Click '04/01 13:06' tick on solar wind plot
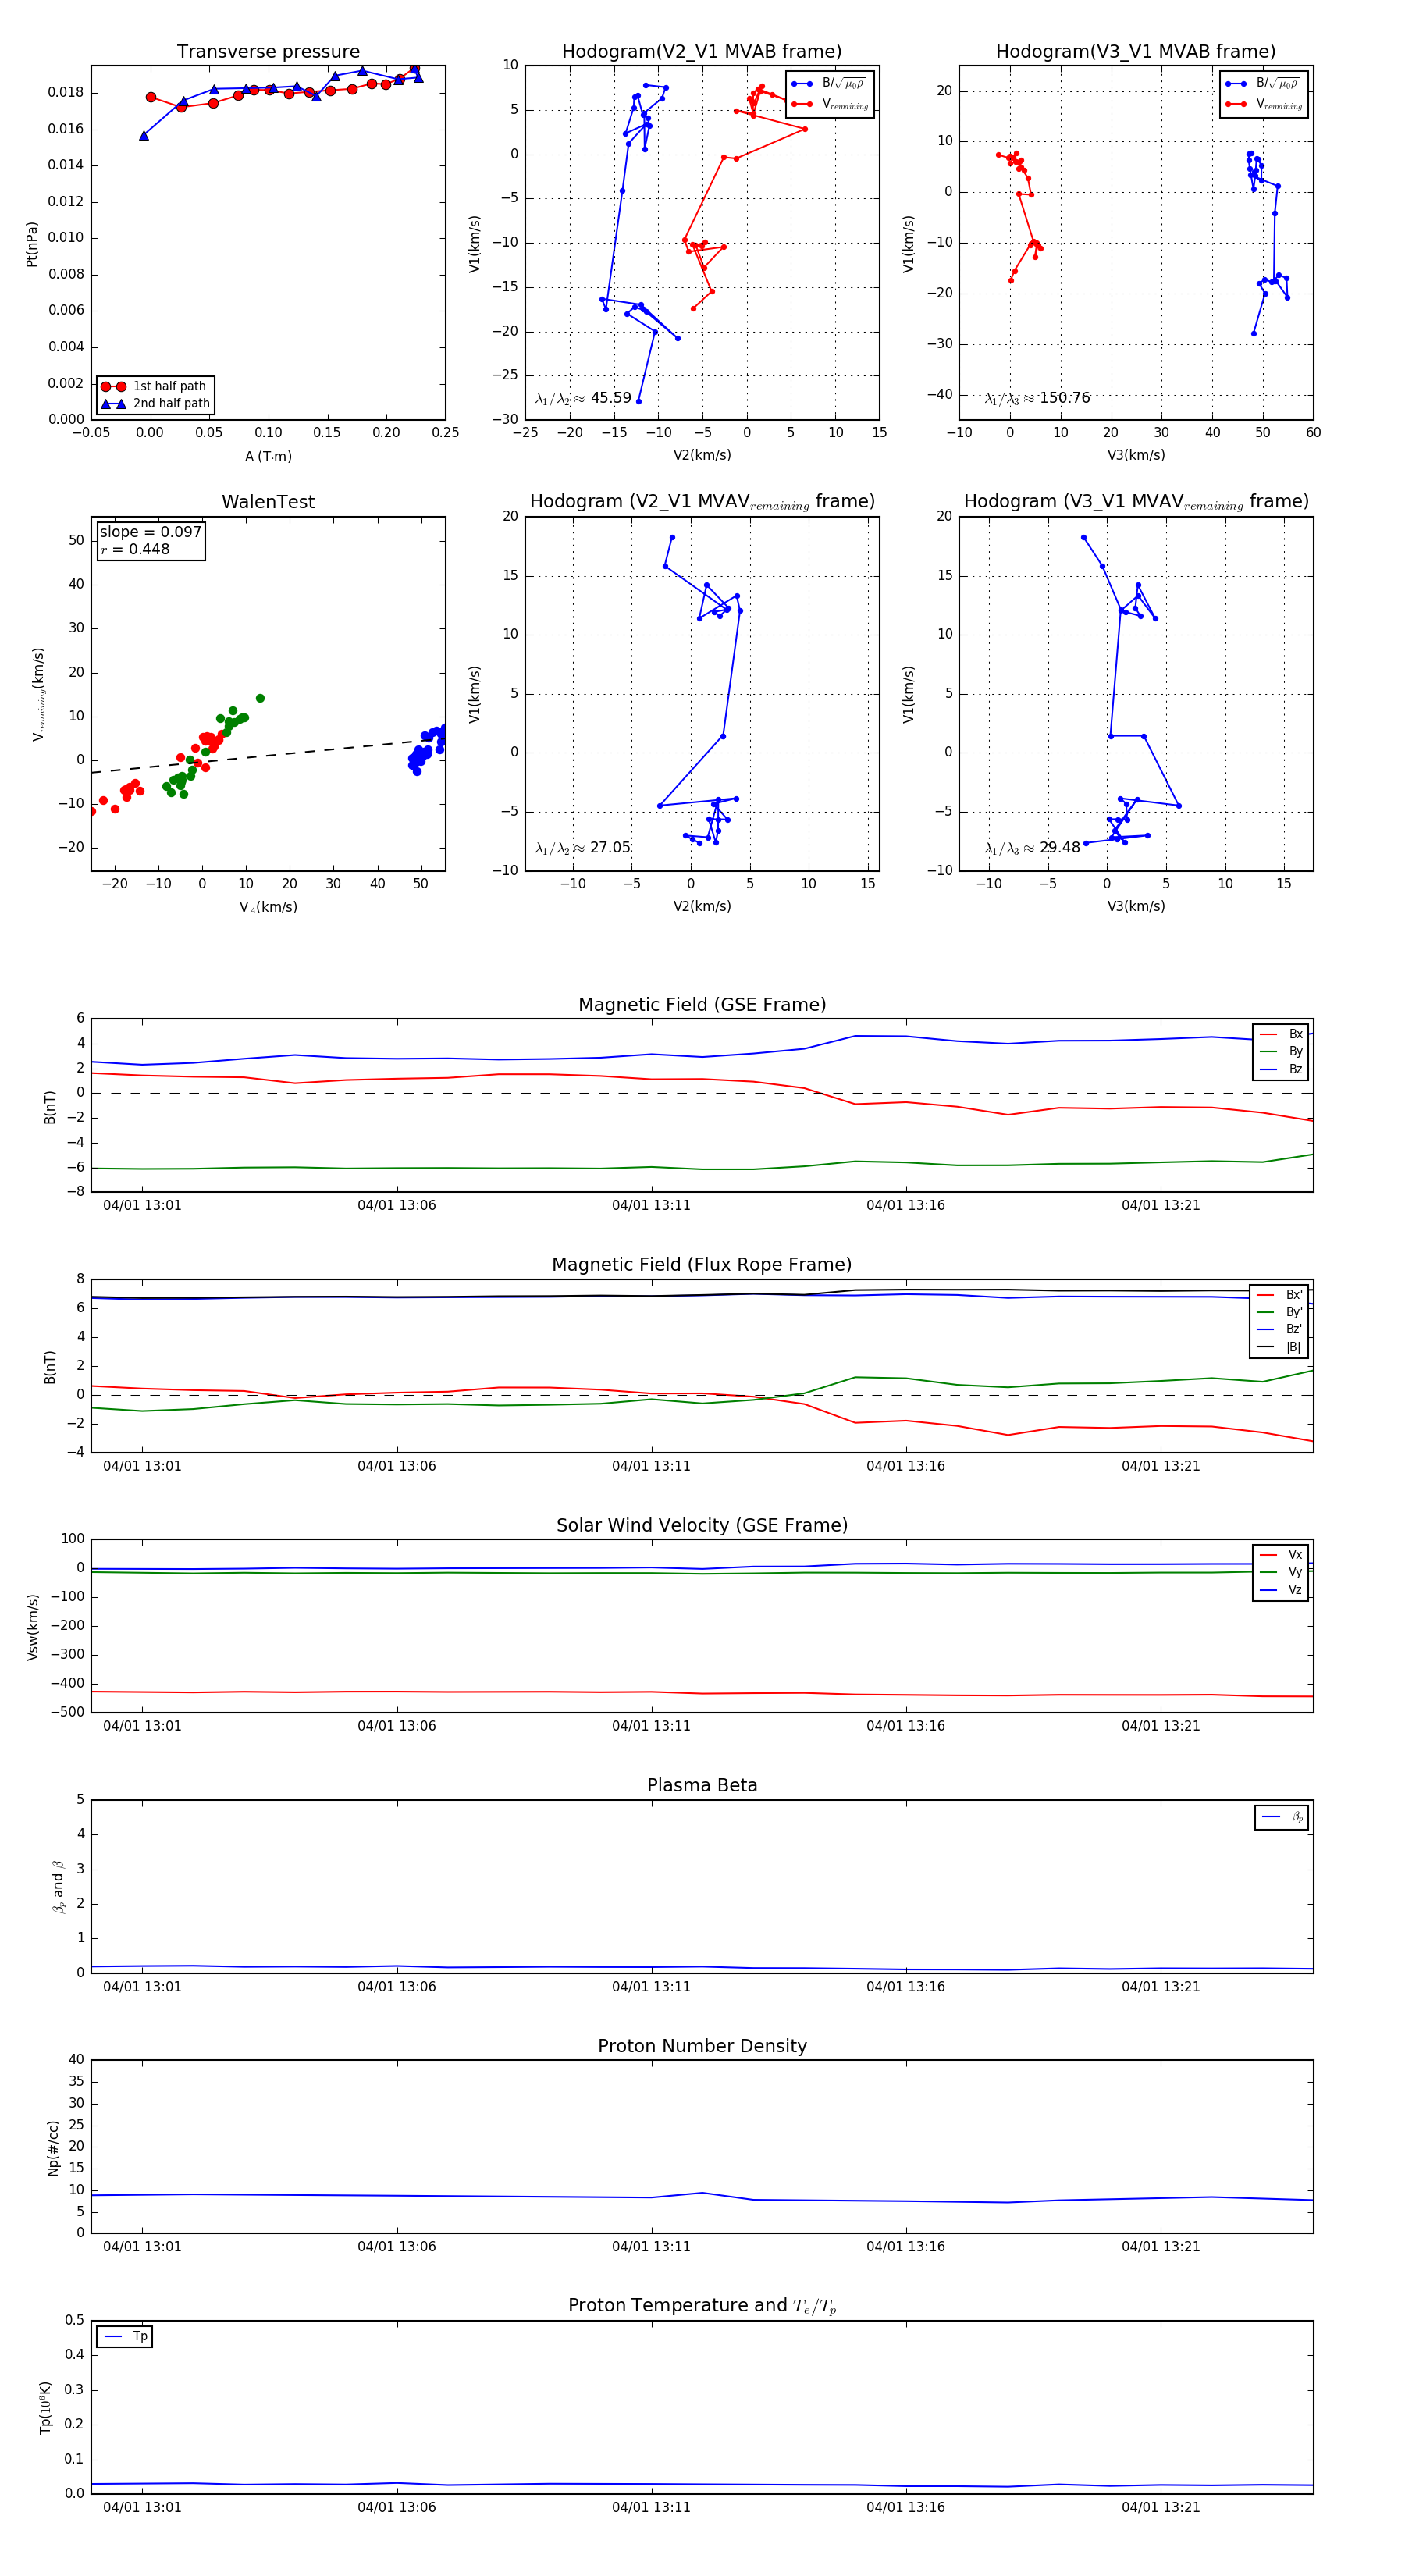The width and height of the screenshot is (1405, 2576). (397, 1726)
